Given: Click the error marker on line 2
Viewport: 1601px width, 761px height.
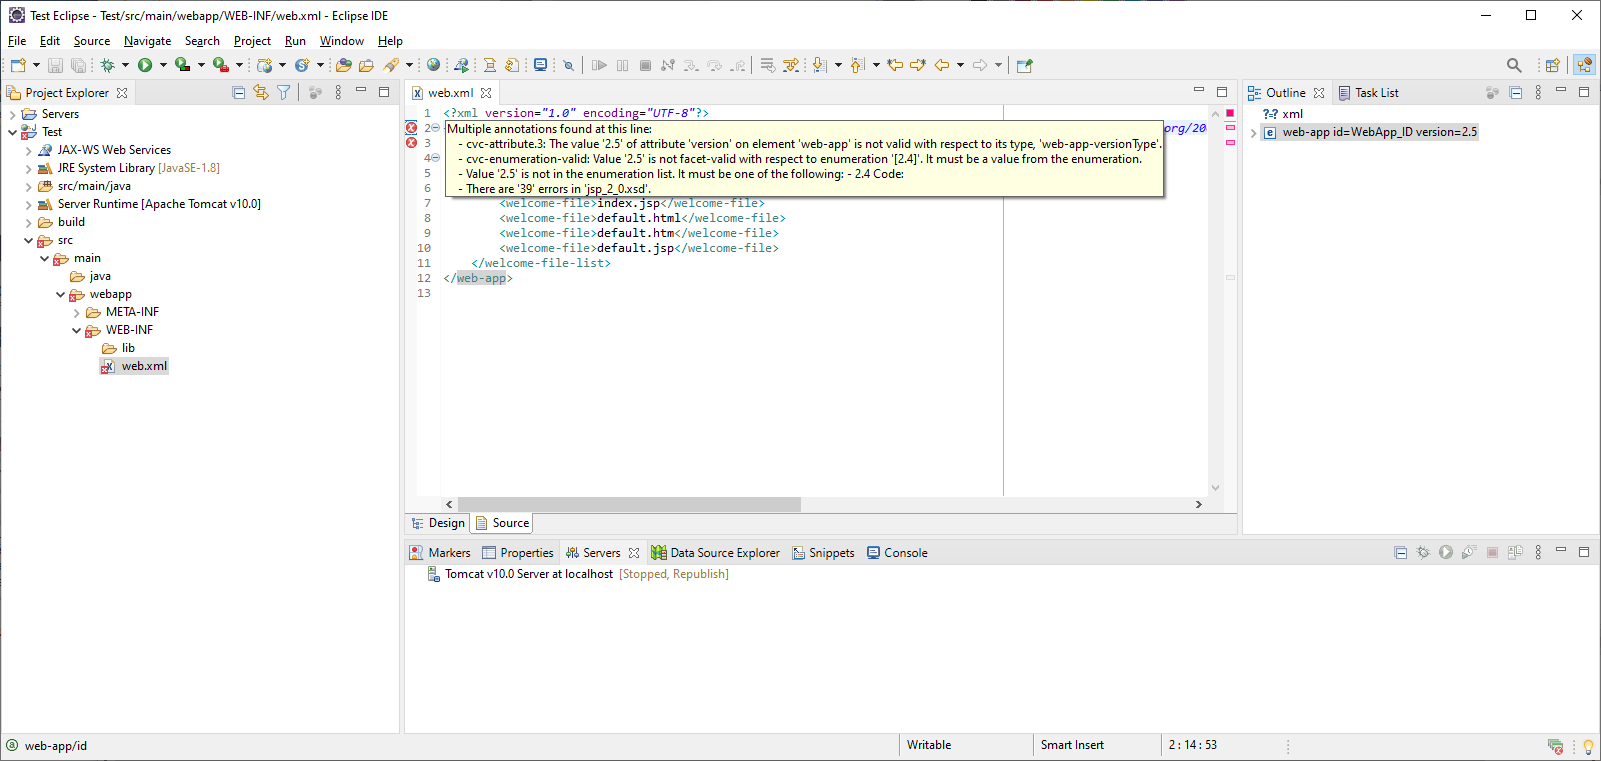Looking at the screenshot, I should point(411,128).
